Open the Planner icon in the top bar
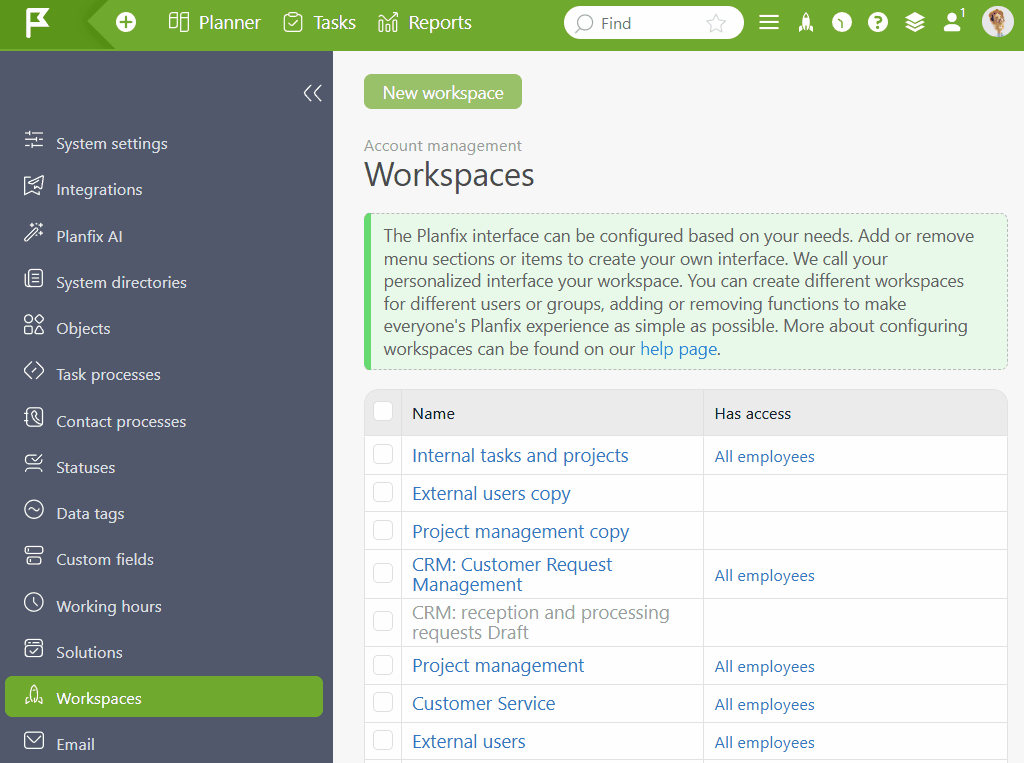This screenshot has height=763, width=1024. 178,22
